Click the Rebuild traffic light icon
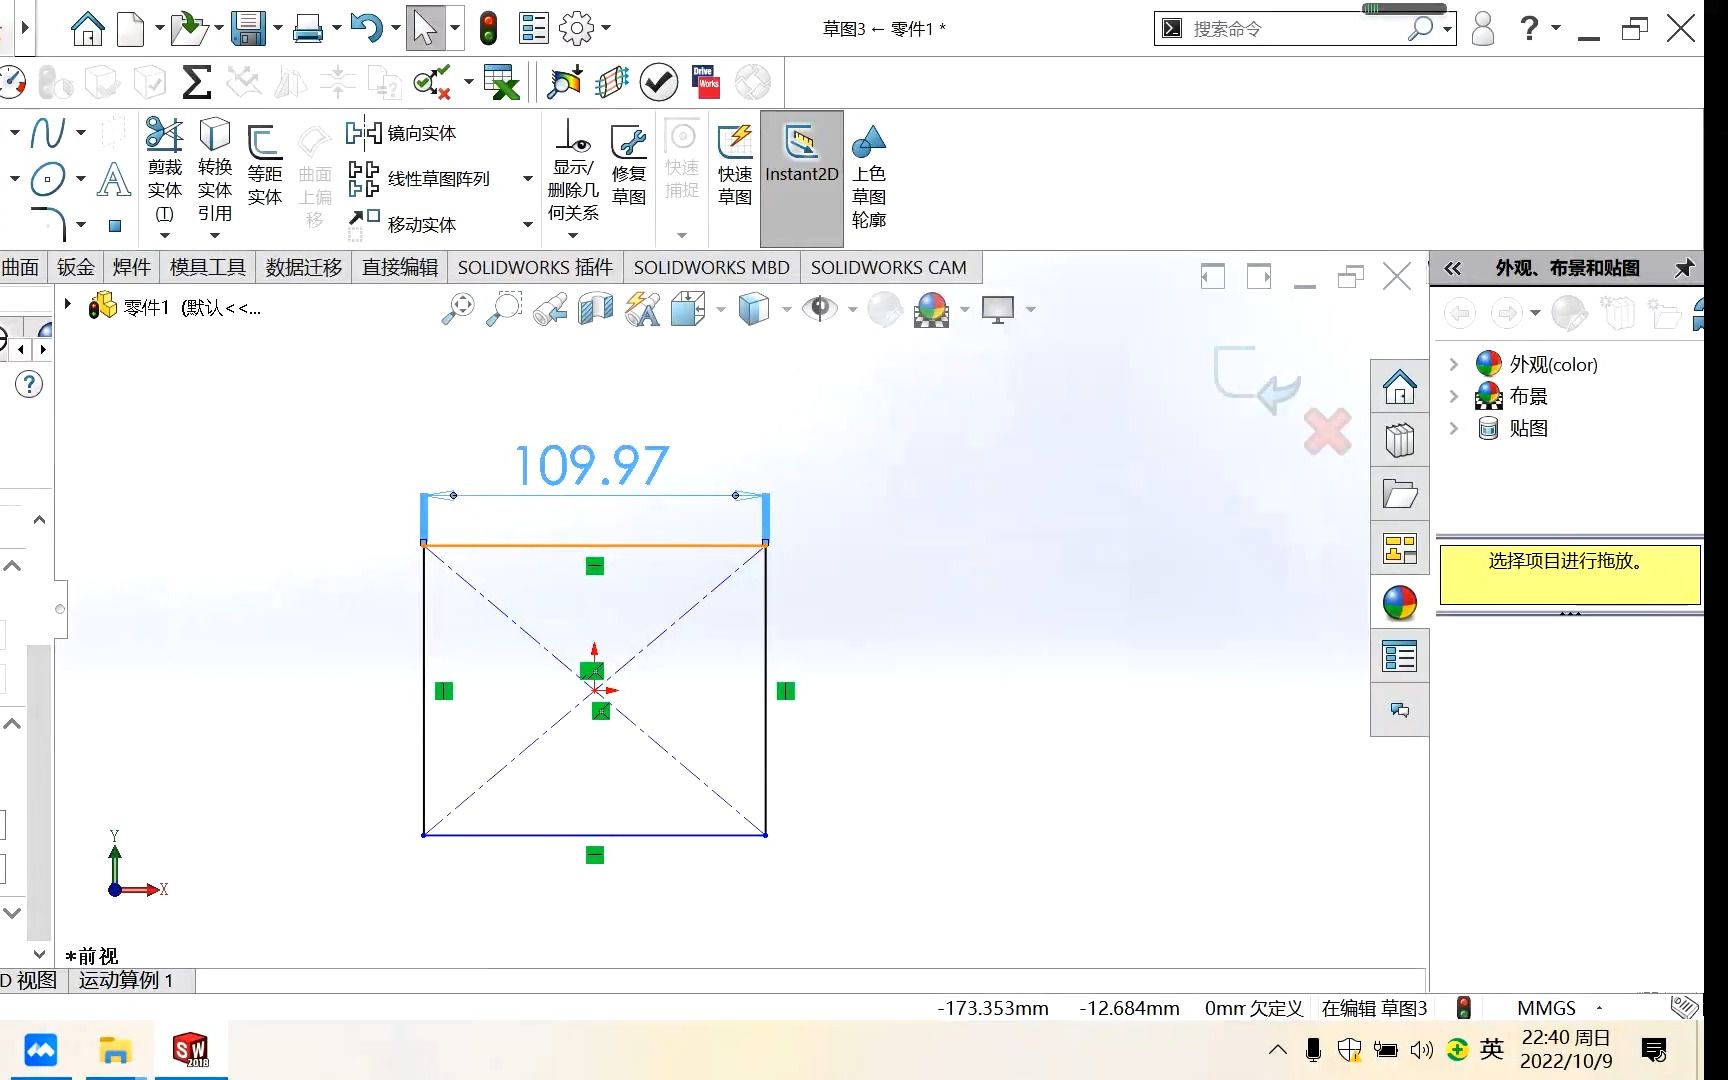 488,29
